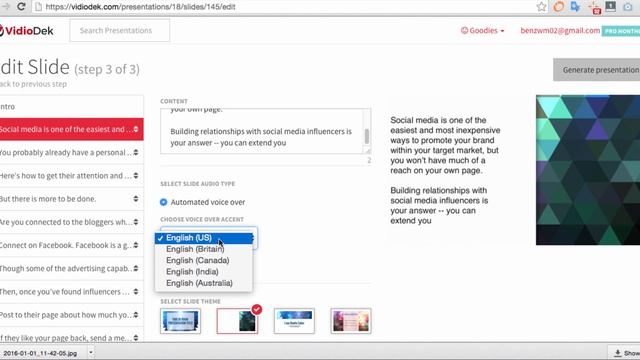Click the page icon in address bar
The image size is (640, 360).
(x=38, y=7)
